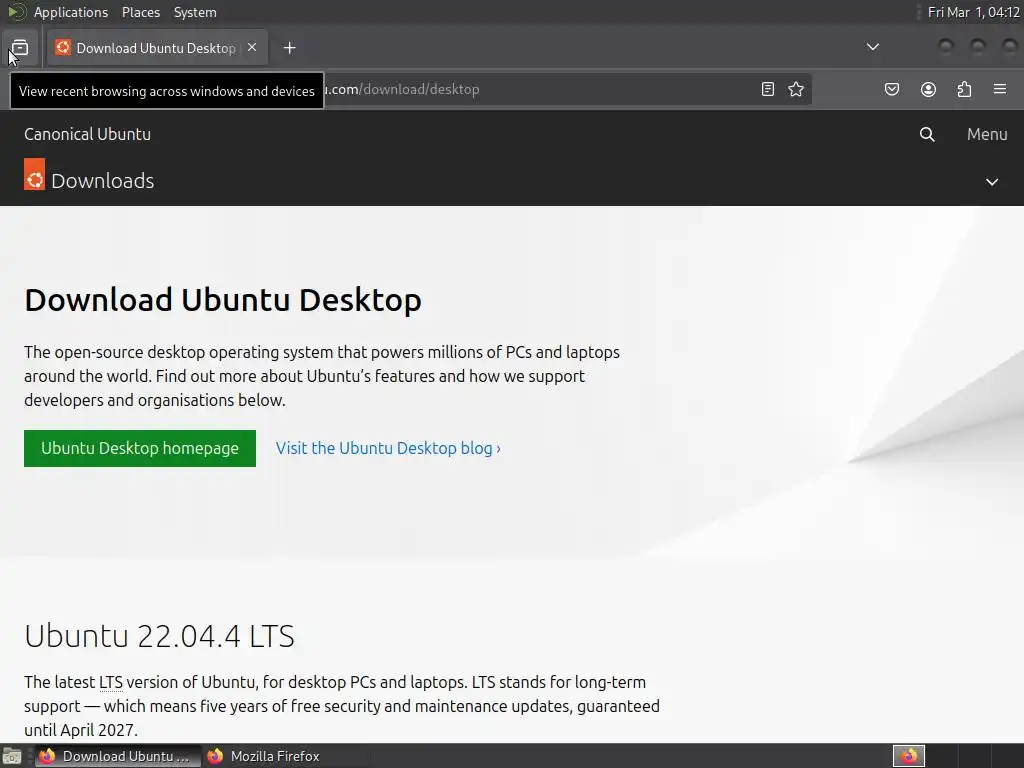Visit the Ubuntu Desktop blog link

(x=388, y=448)
